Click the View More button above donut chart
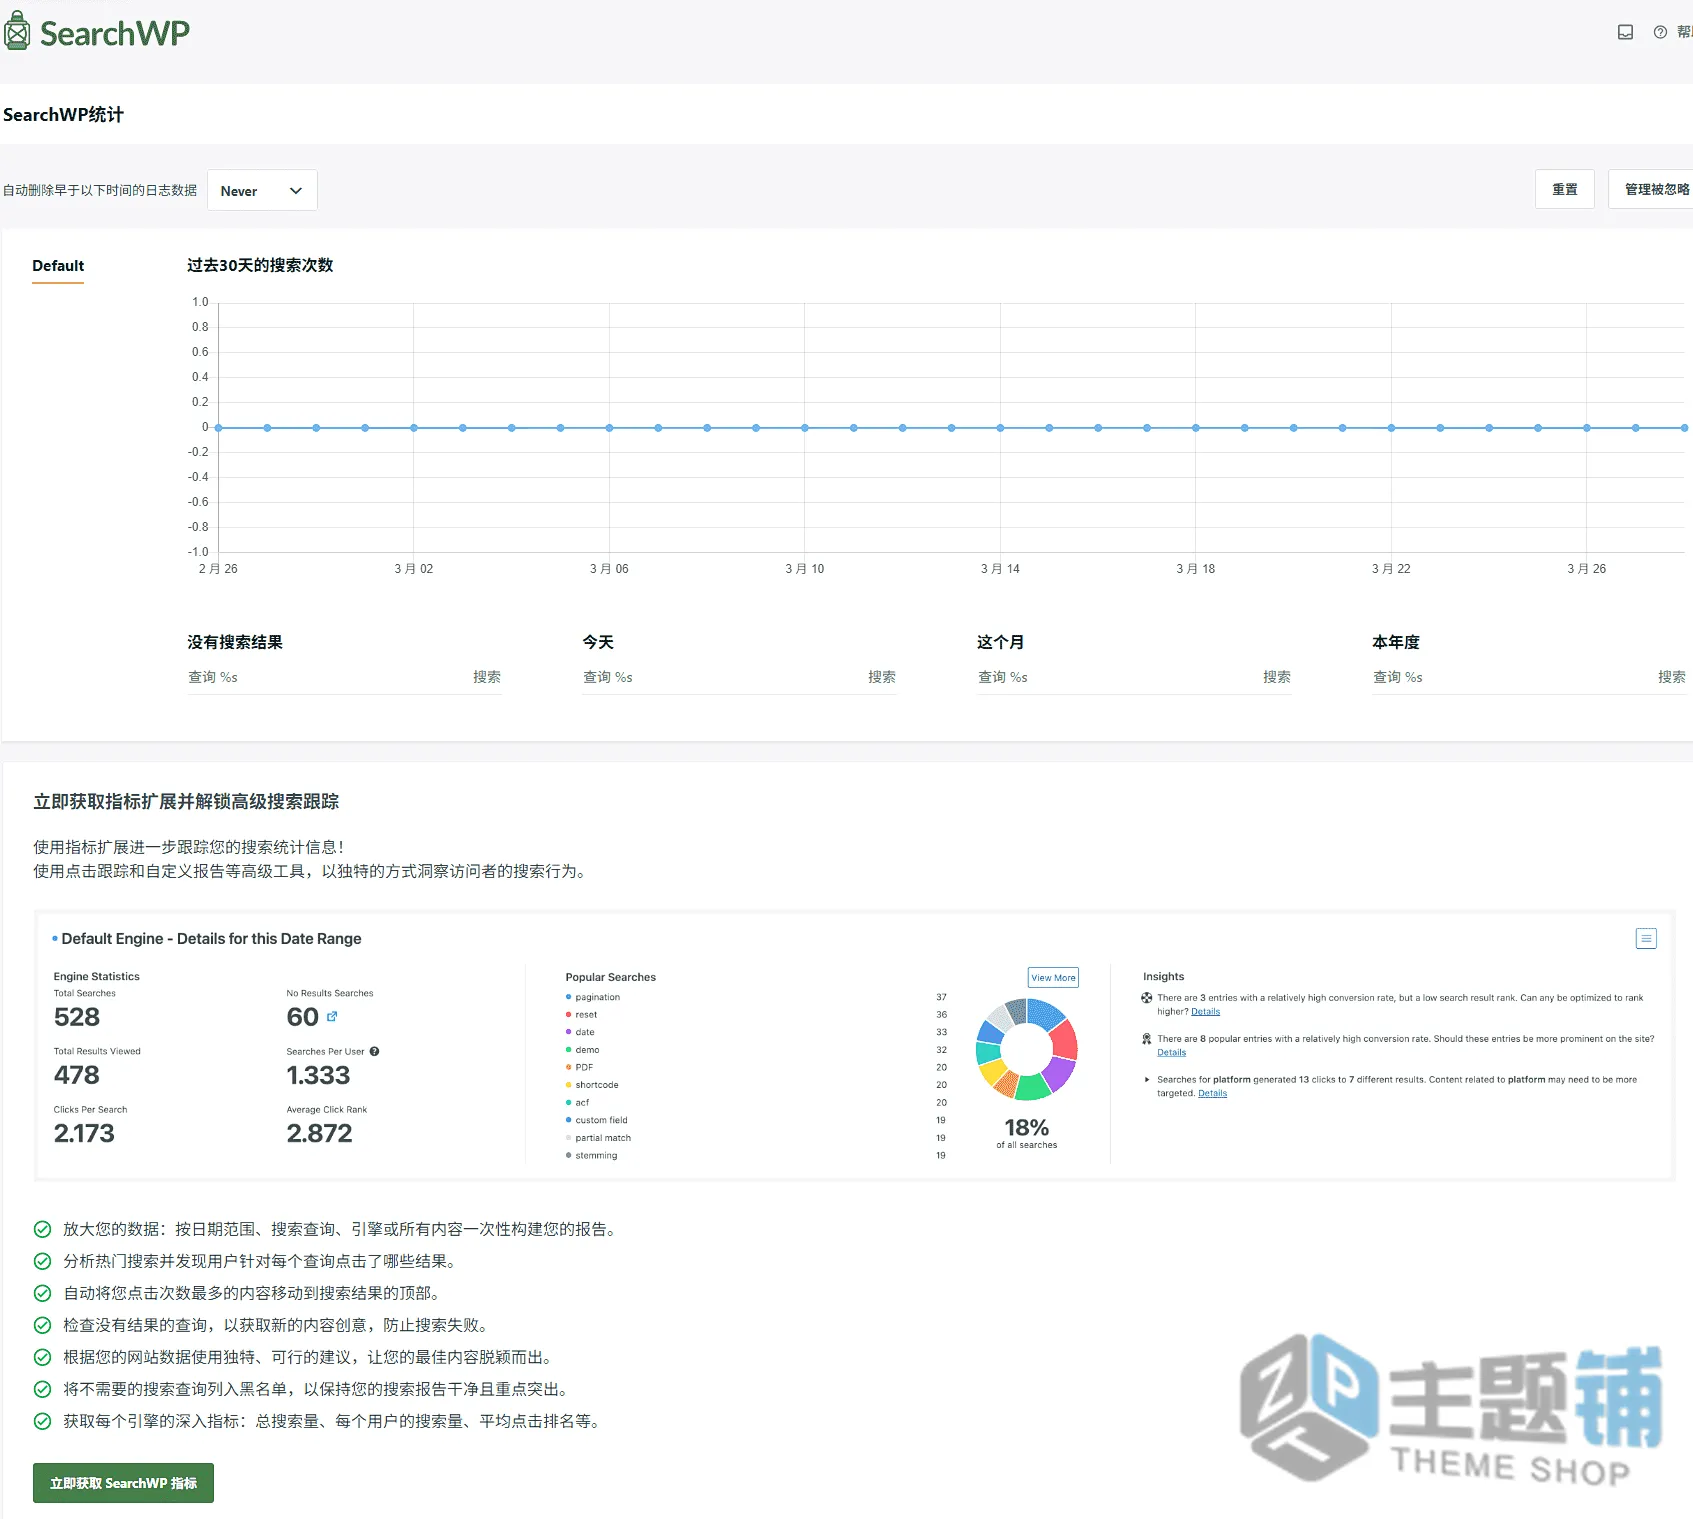The height and width of the screenshot is (1519, 1693). [x=1053, y=977]
